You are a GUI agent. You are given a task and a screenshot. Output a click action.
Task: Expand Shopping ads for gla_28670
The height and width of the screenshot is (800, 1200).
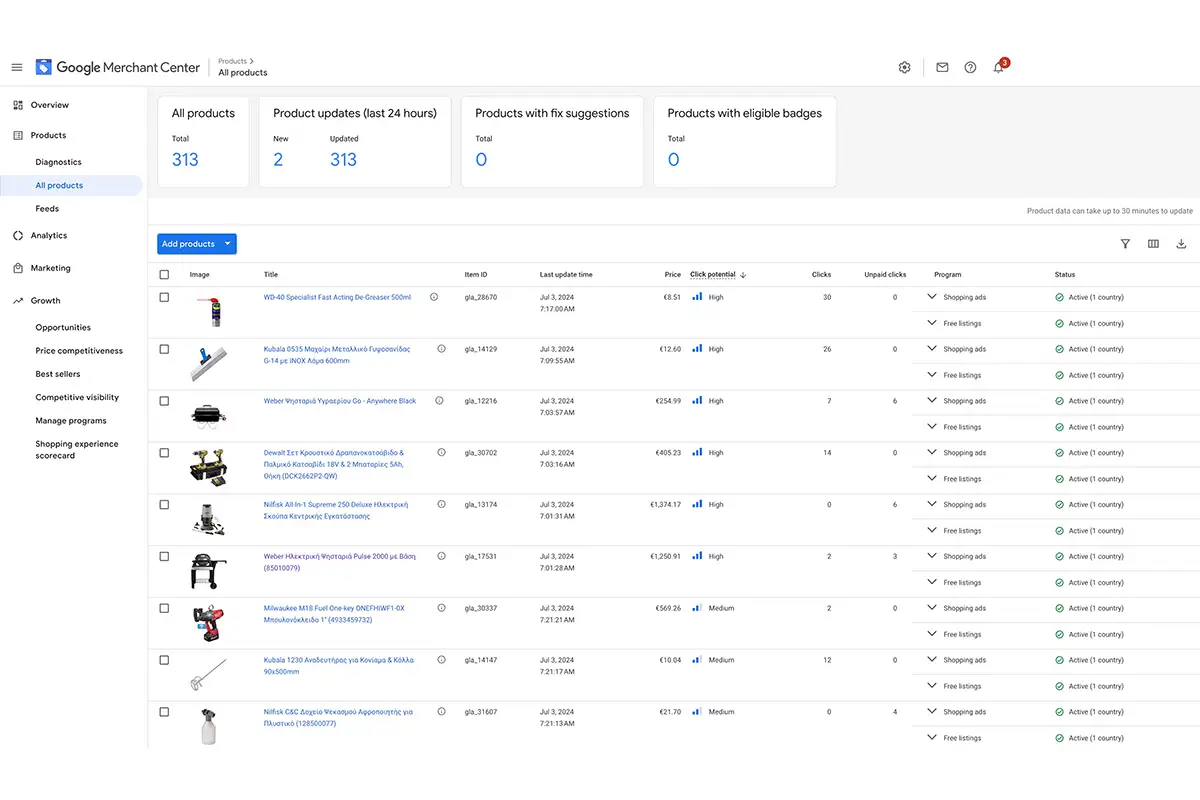tap(932, 297)
